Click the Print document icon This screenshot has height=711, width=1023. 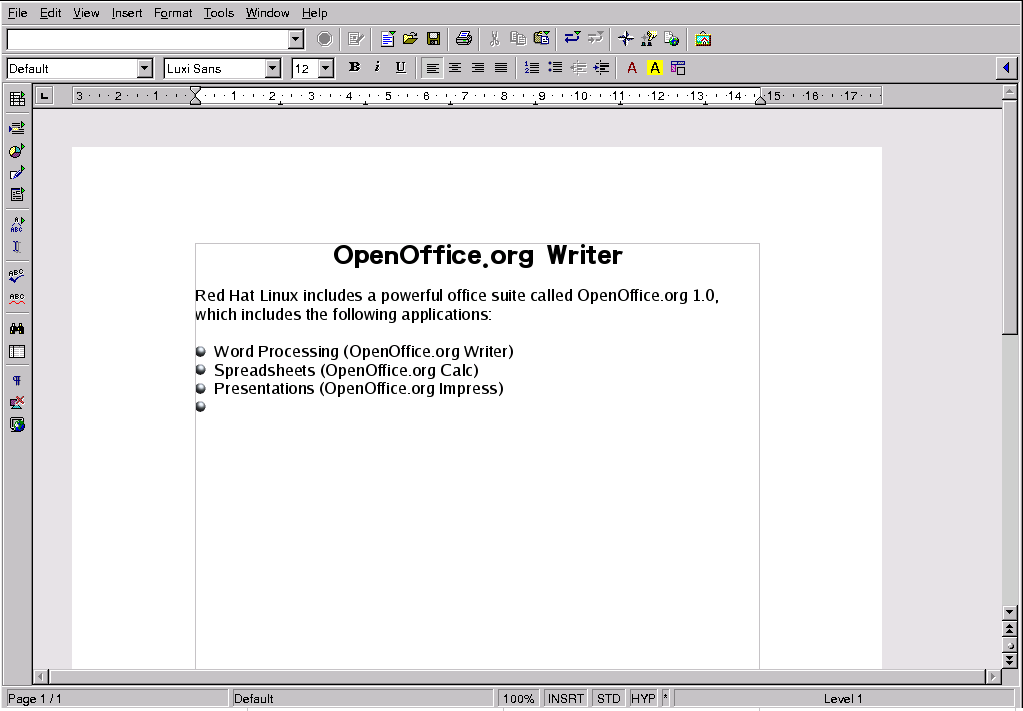463,39
